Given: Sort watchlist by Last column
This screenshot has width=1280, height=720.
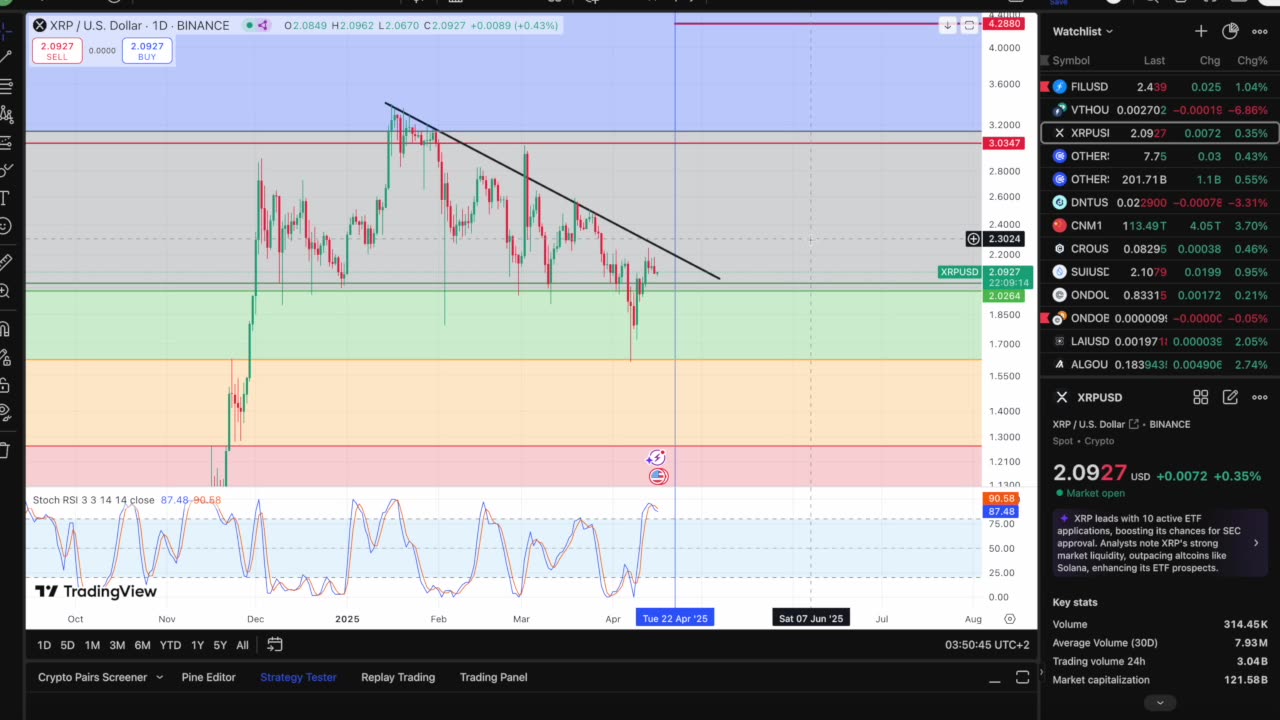Looking at the screenshot, I should point(1154,61).
